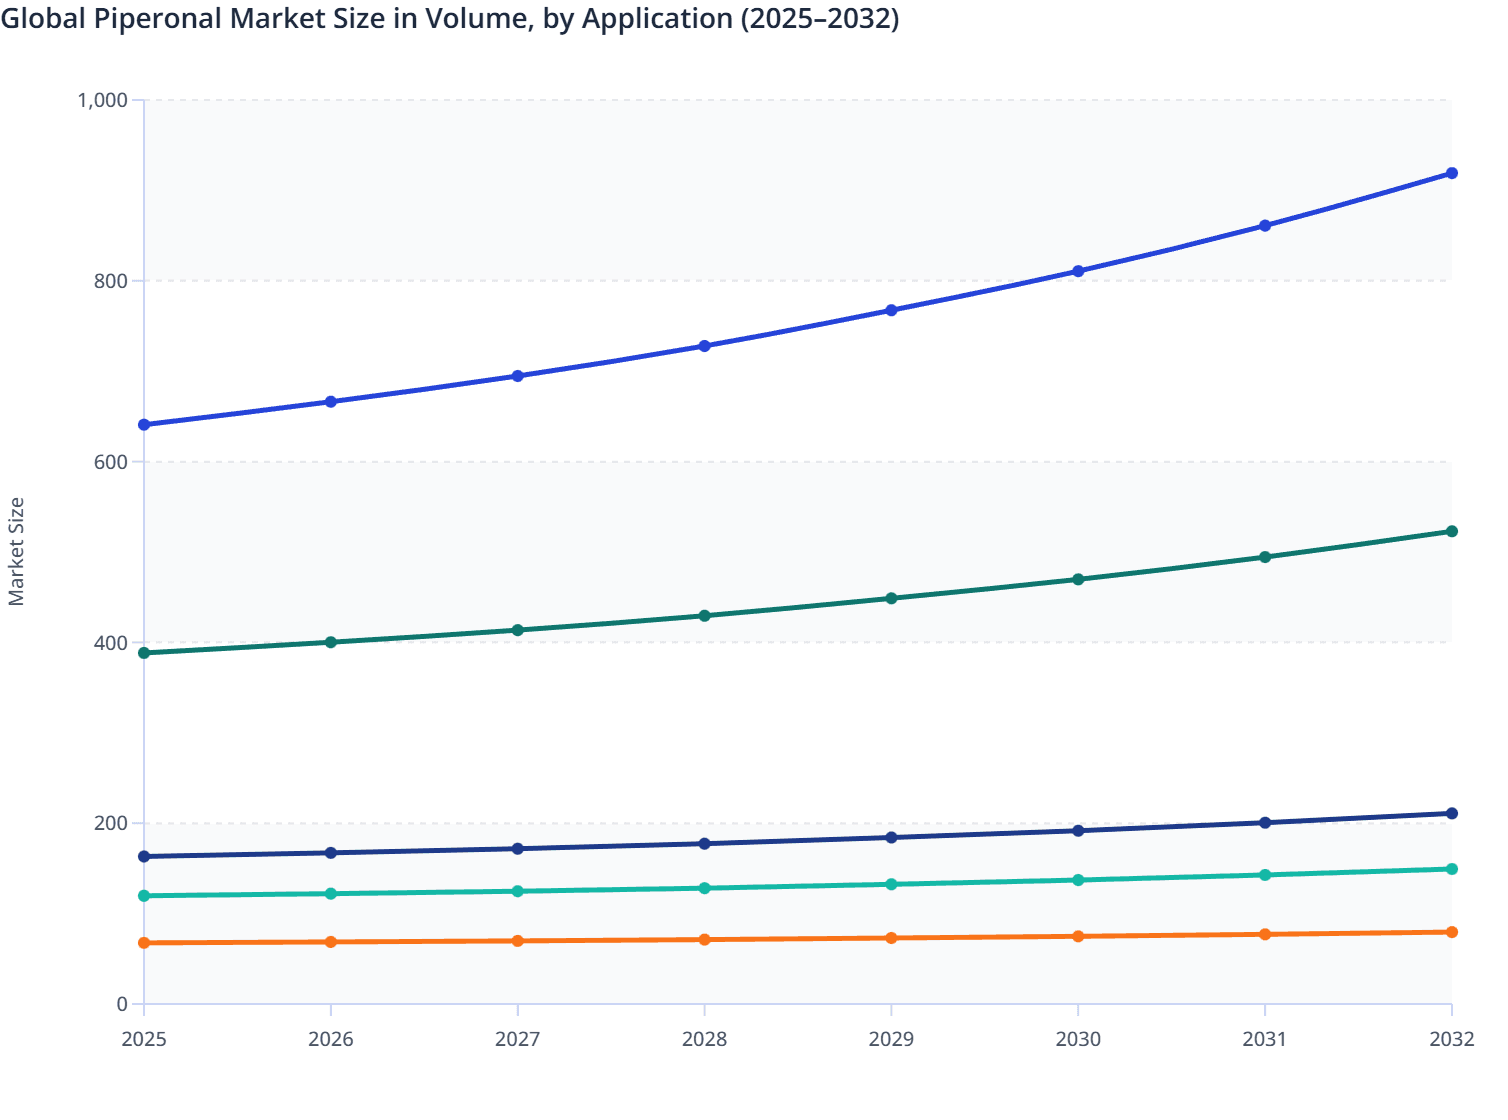This screenshot has width=1508, height=1120.
Task: Select the 2027 marker on the dark navy line
Action: point(517,848)
